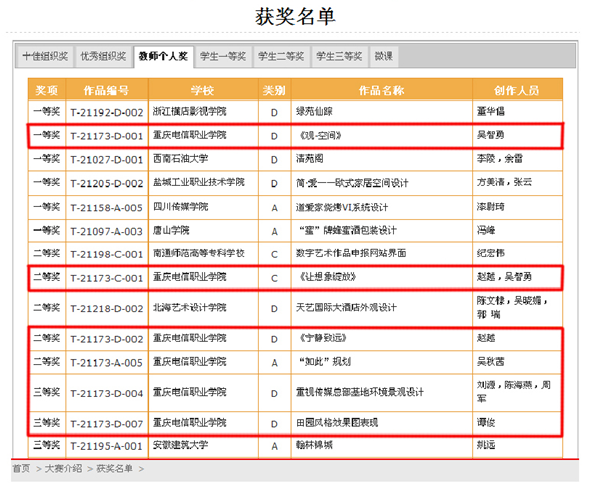Viewport: 600px width, 483px height.
Task: Click the 学校 column header
Action: click(x=203, y=90)
